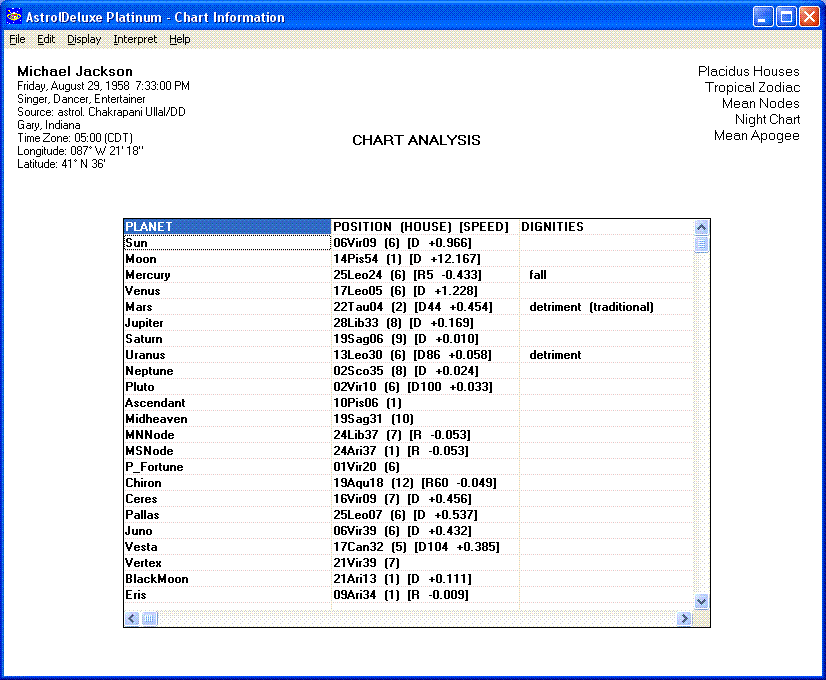Open the Interpret menu
The height and width of the screenshot is (680, 826).
(x=135, y=39)
